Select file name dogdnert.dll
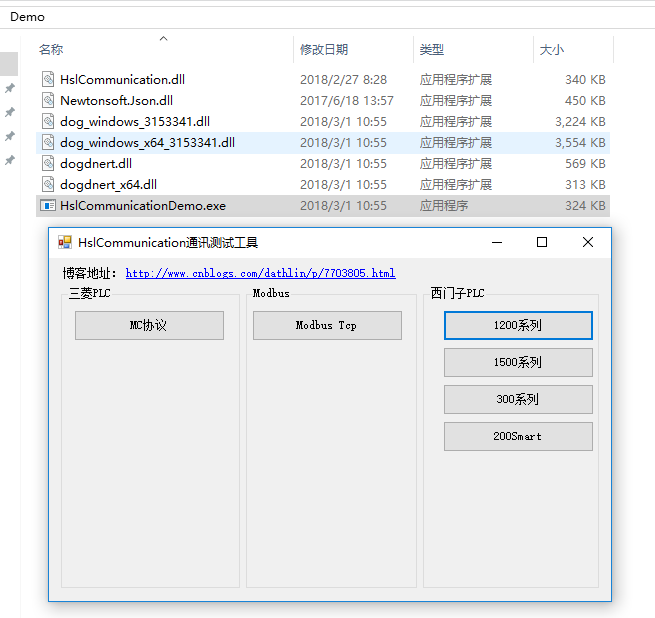 (96, 163)
